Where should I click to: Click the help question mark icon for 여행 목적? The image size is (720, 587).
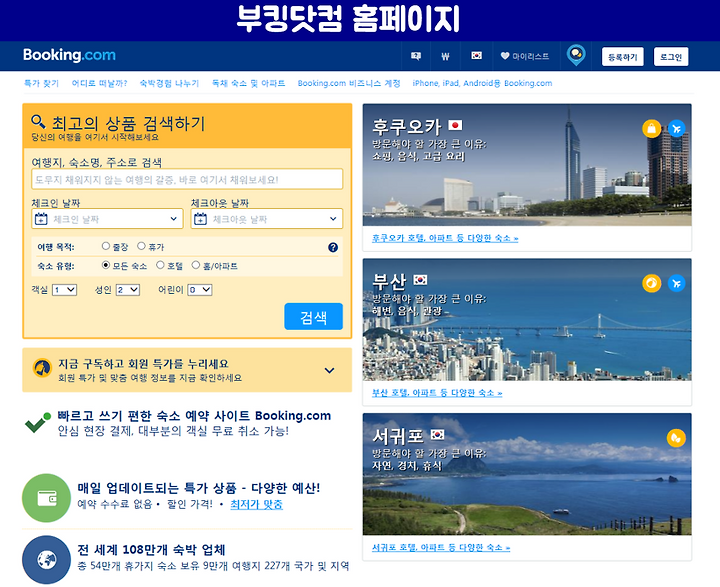[333, 248]
